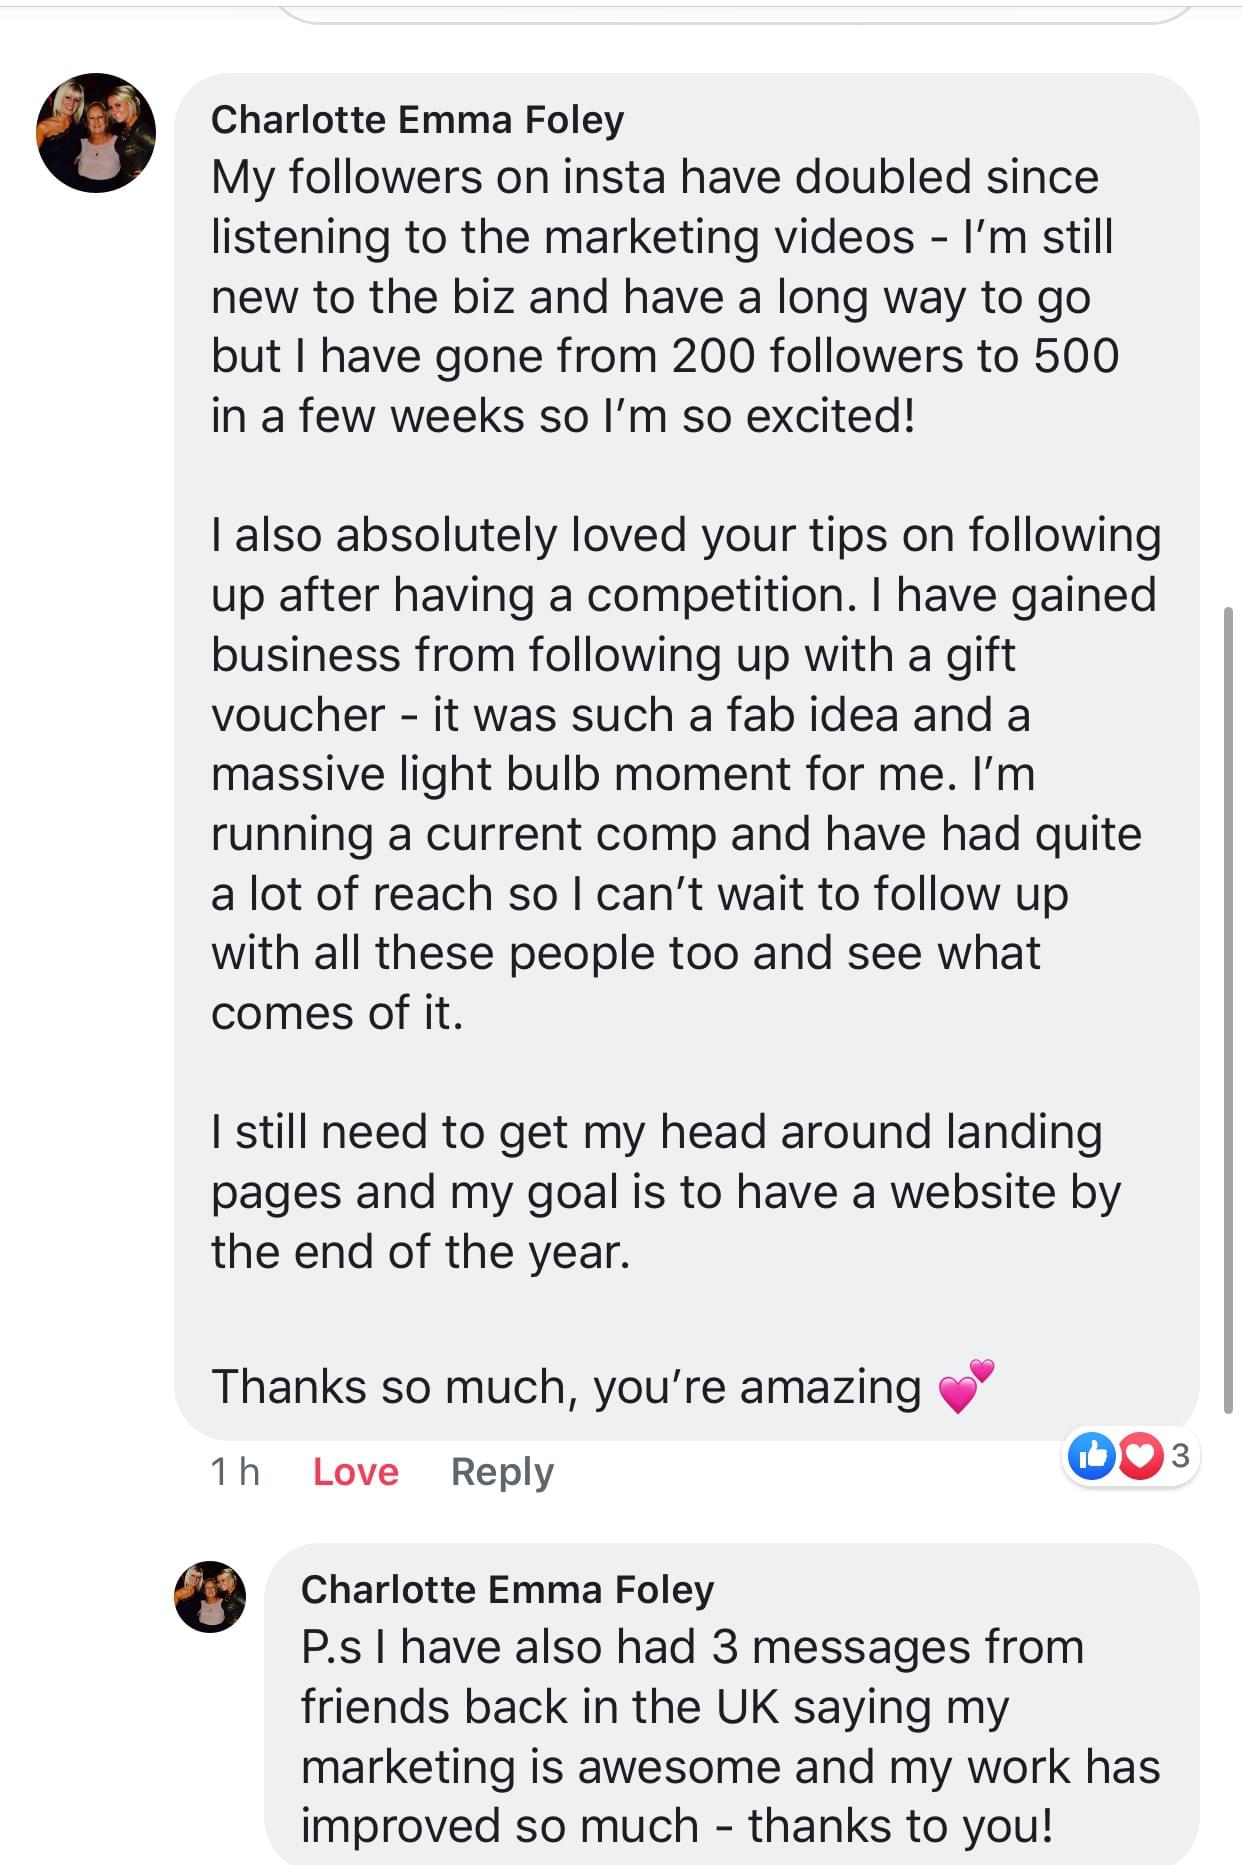Image resolution: width=1242 pixels, height=1865 pixels.
Task: Click the partially visible rounded box at top
Action: click(735, 12)
